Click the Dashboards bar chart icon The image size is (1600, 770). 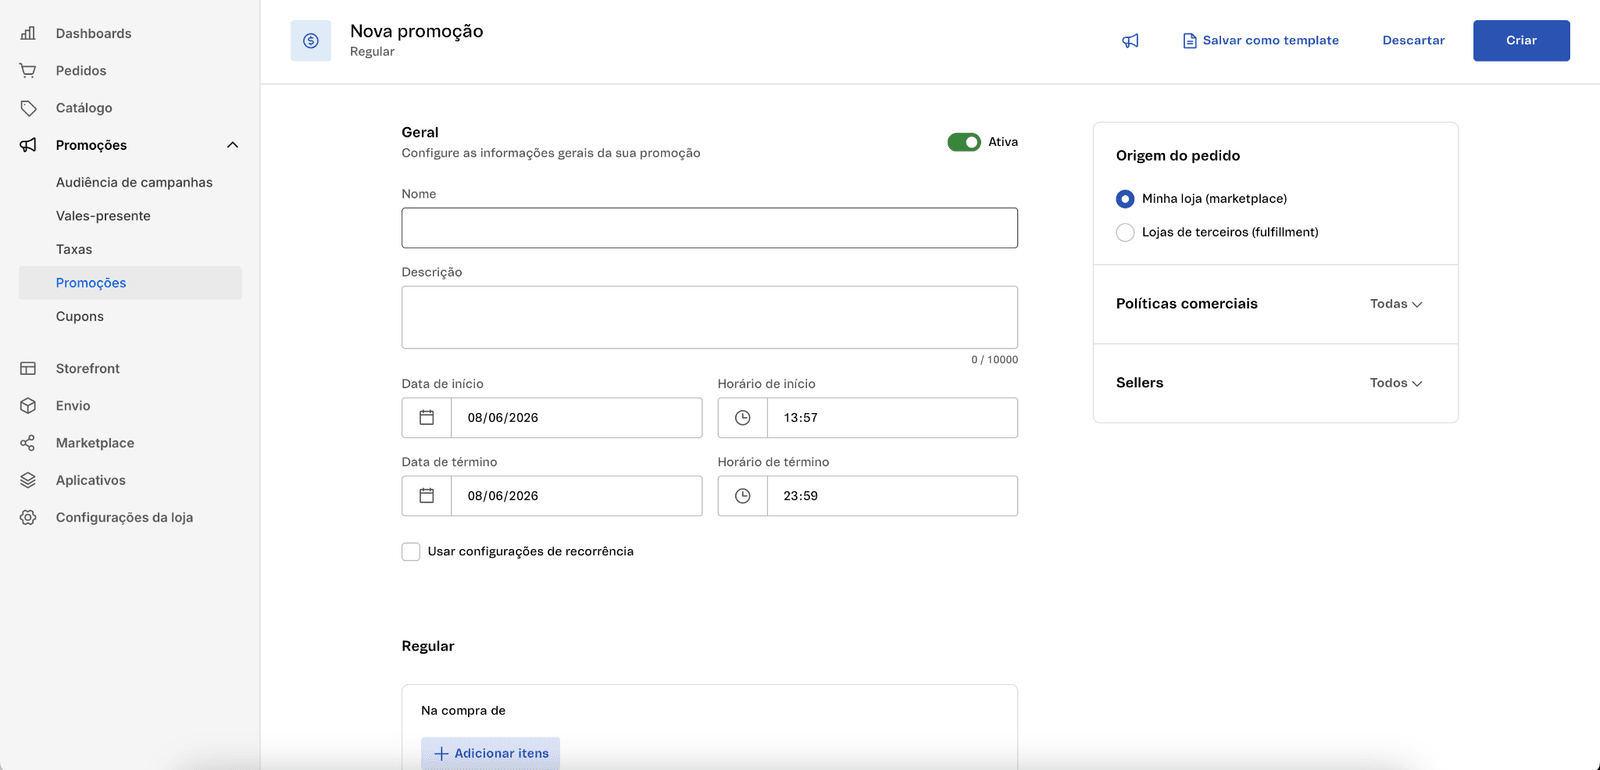[28, 33]
